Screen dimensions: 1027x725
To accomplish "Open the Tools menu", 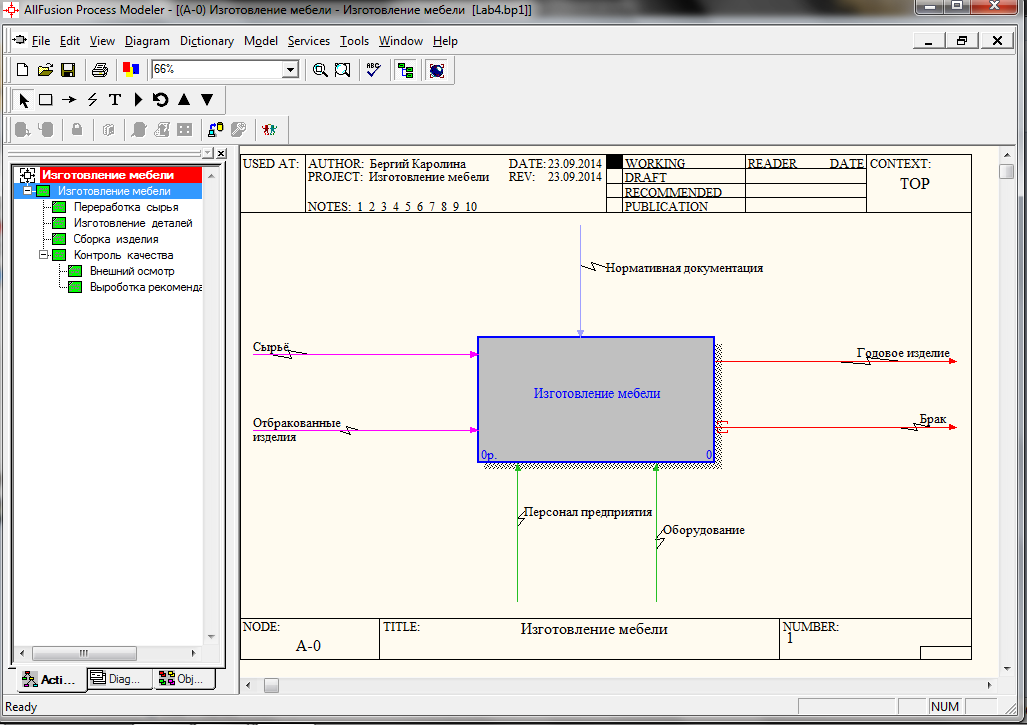I will tap(354, 41).
